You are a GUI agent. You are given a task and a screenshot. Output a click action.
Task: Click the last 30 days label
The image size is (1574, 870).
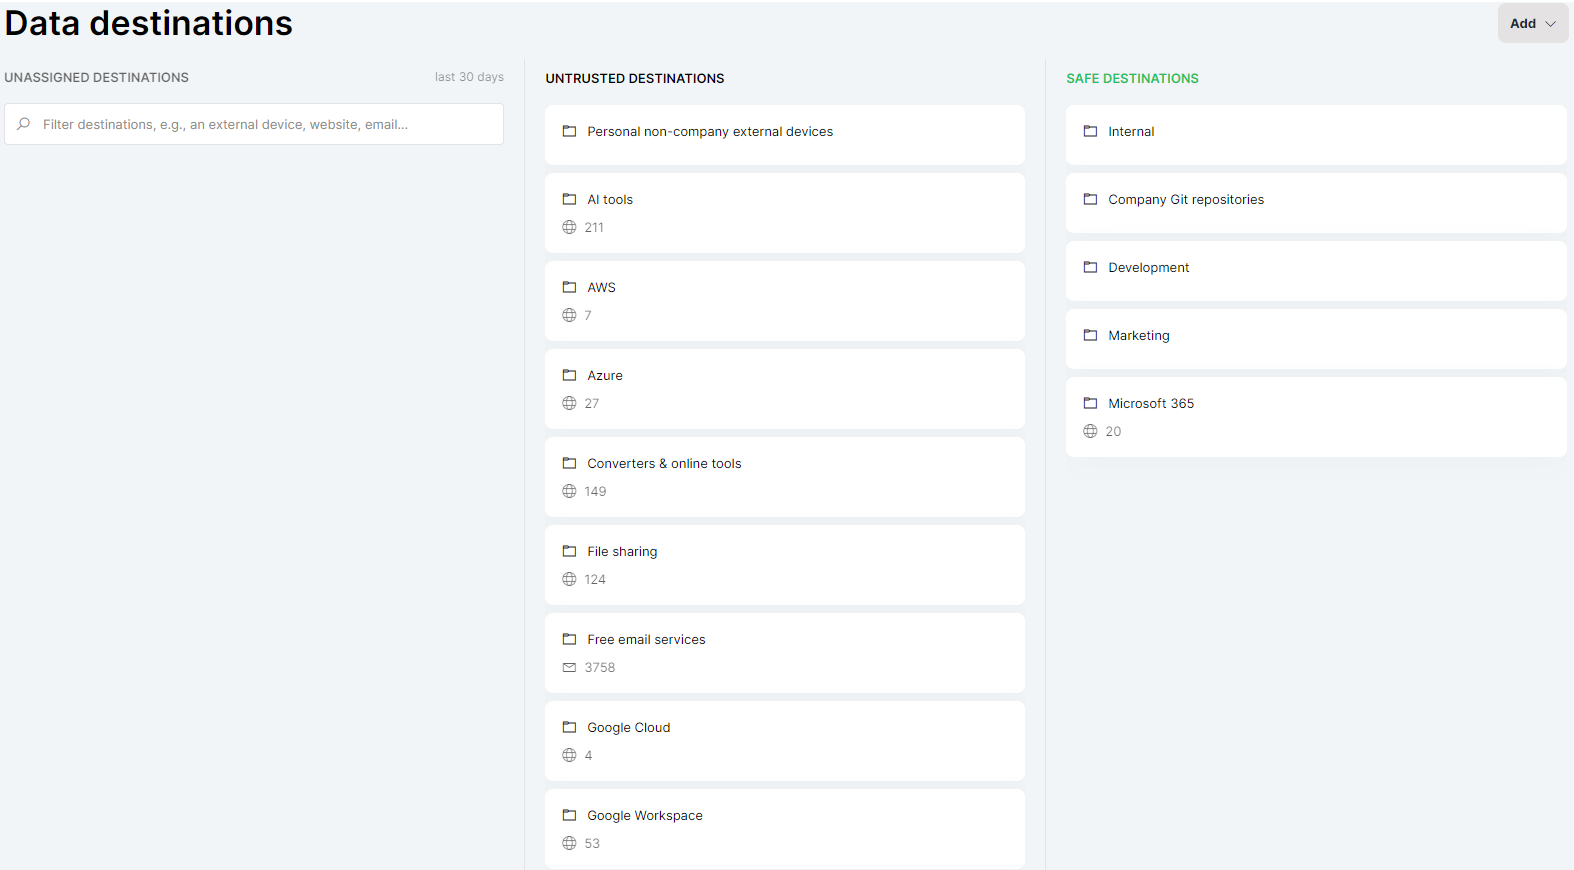tap(469, 77)
